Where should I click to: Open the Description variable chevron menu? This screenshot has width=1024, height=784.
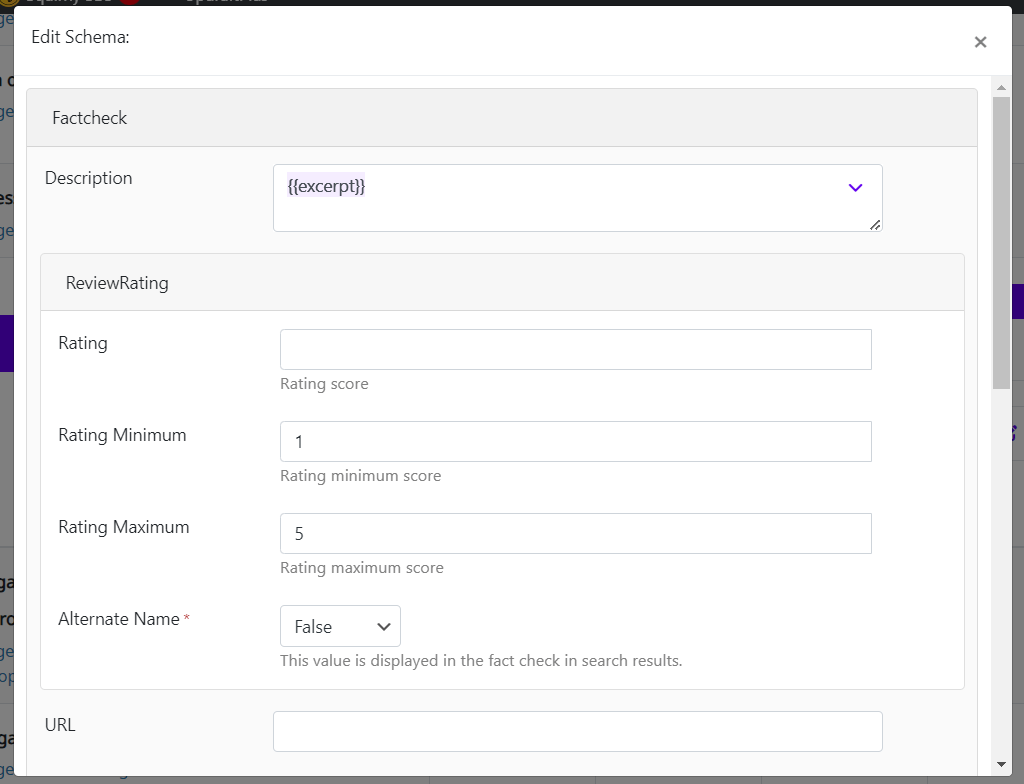855,188
